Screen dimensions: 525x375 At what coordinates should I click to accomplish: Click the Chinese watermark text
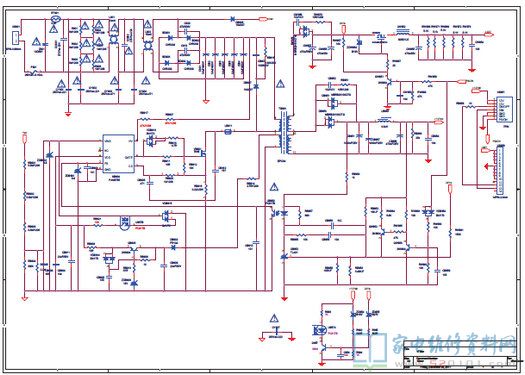click(x=453, y=343)
